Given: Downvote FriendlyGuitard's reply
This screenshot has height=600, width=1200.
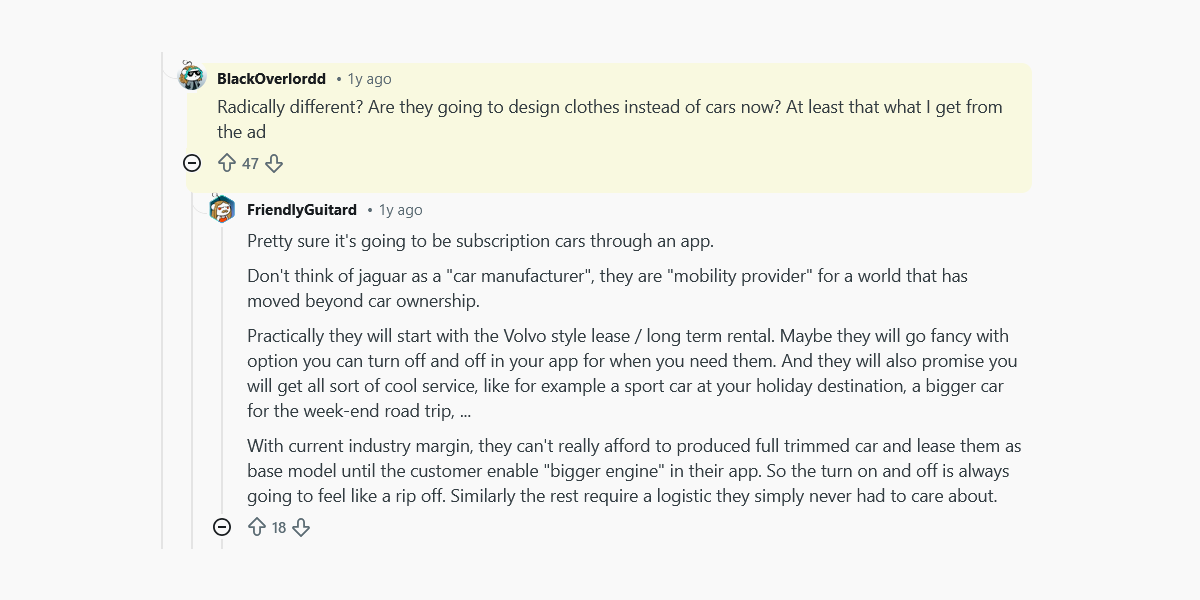Looking at the screenshot, I should pyautogui.click(x=300, y=526).
